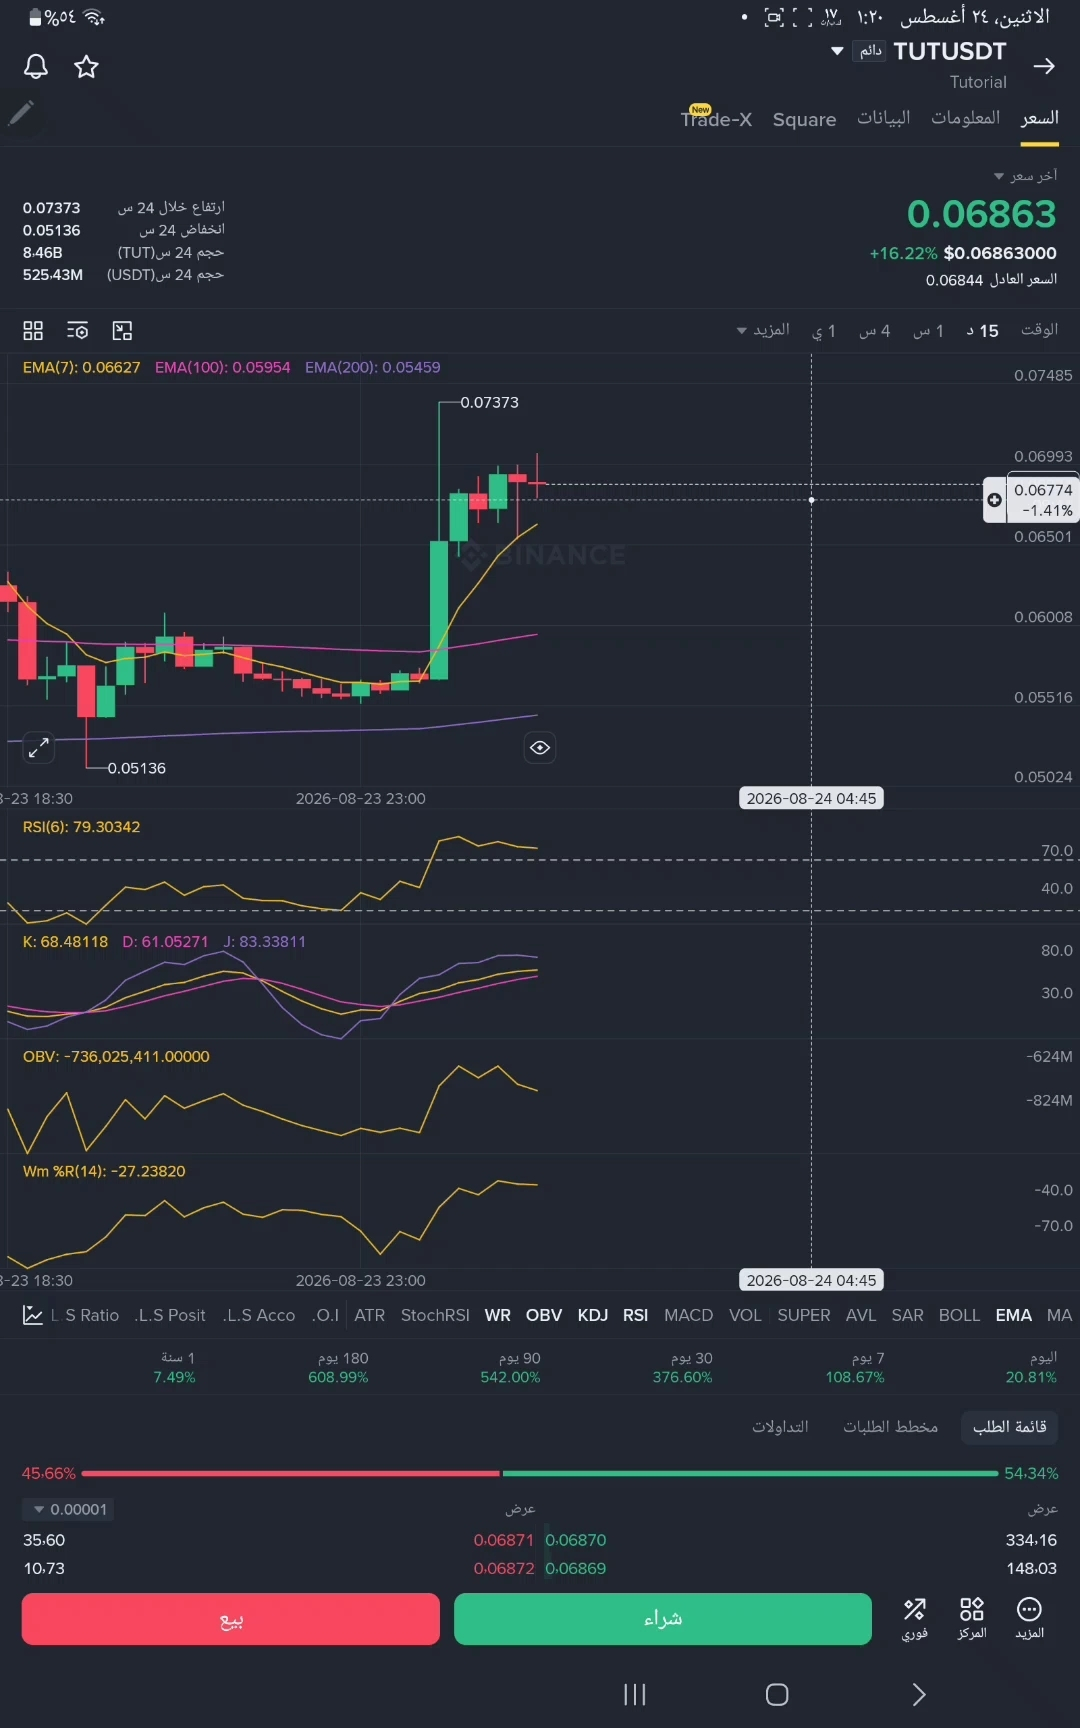Select the 15 minute timeframe
Image resolution: width=1080 pixels, height=1728 pixels.
pos(982,331)
